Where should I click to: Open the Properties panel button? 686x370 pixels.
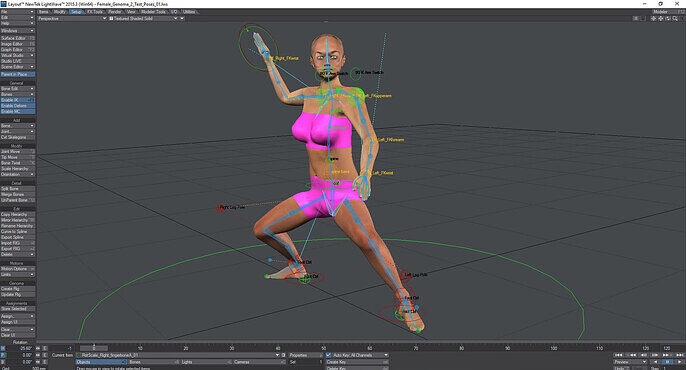[x=305, y=355]
